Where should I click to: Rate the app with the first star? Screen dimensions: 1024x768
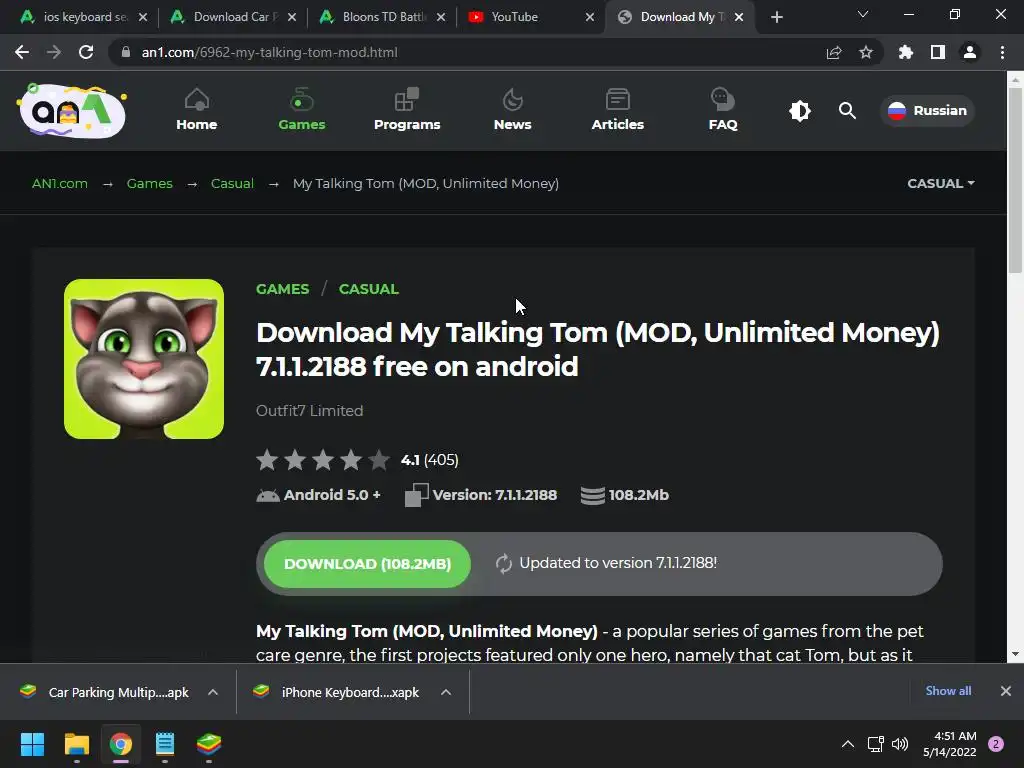(x=267, y=460)
